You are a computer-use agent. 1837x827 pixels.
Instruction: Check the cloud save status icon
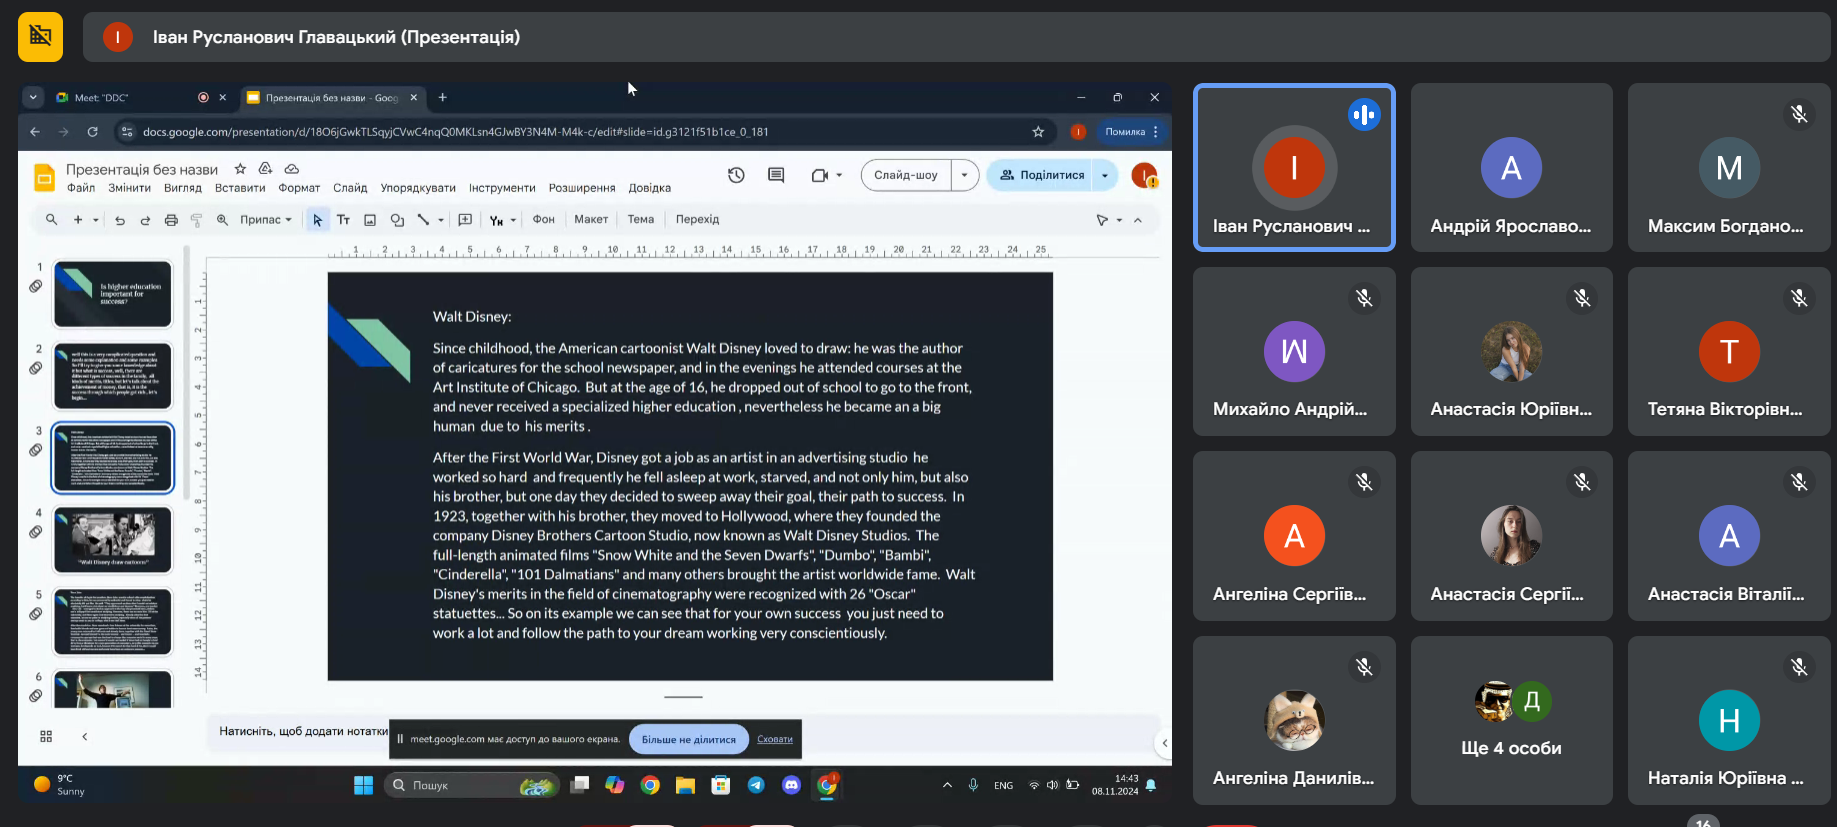[292, 169]
